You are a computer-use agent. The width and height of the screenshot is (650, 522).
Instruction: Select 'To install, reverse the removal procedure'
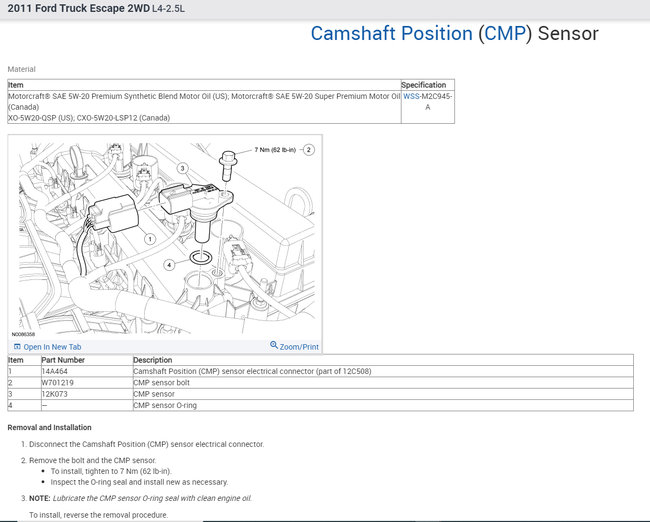tap(99, 515)
